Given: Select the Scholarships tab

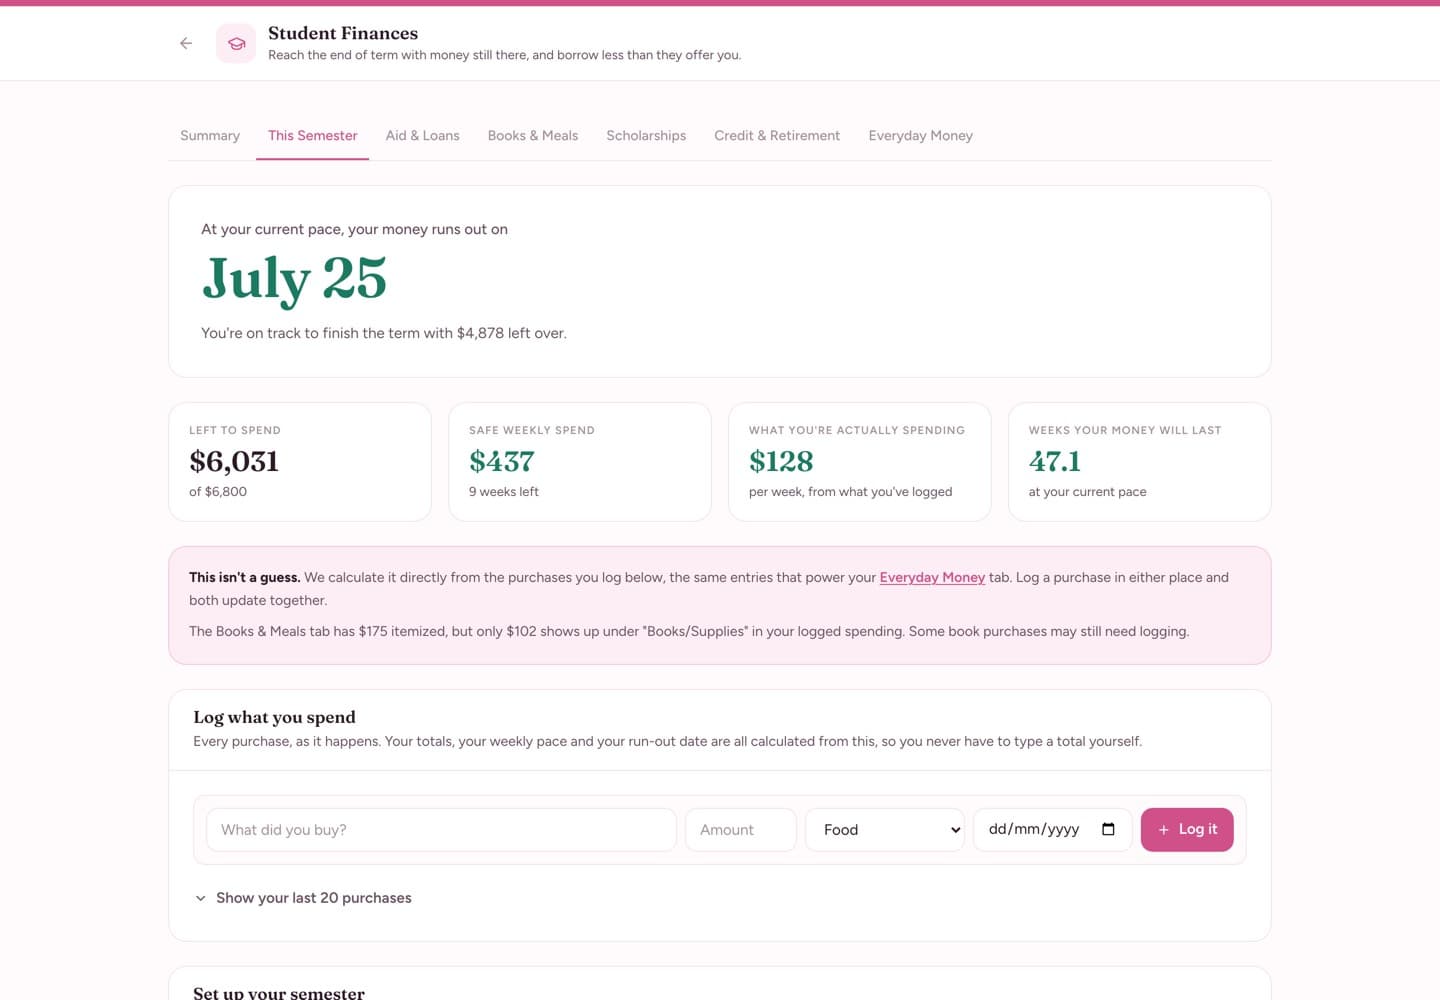Looking at the screenshot, I should 646,135.
